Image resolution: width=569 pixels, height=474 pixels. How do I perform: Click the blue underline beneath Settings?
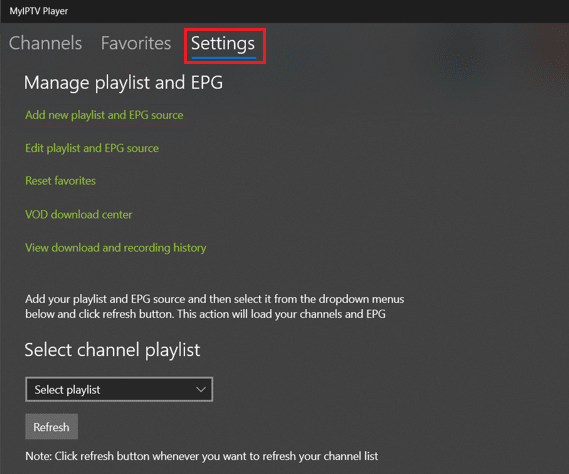[224, 57]
